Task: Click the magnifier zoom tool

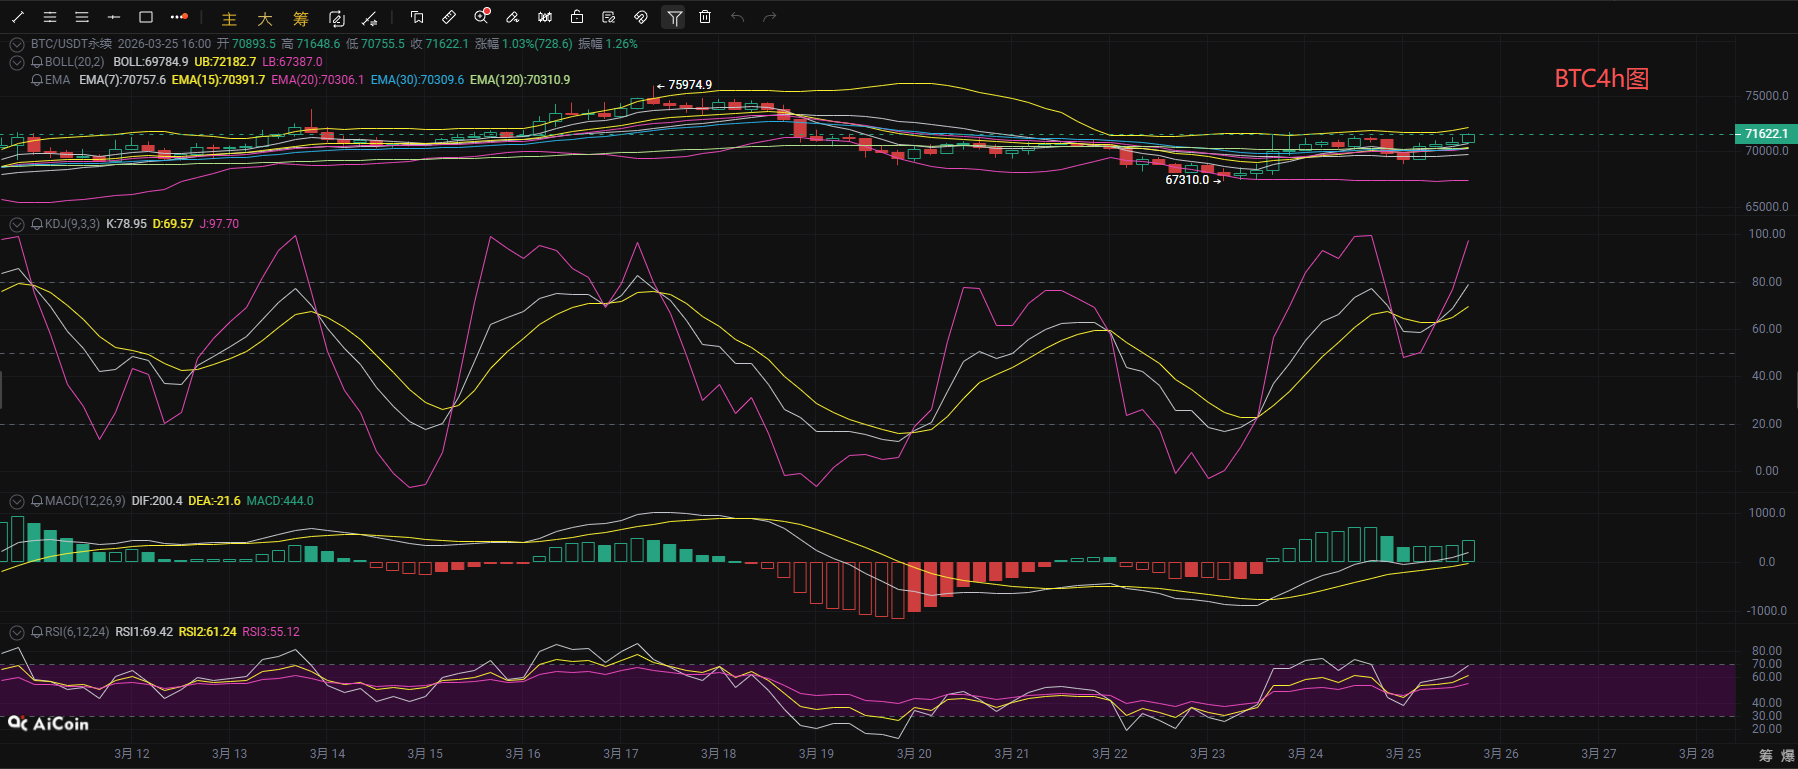Action: (481, 17)
